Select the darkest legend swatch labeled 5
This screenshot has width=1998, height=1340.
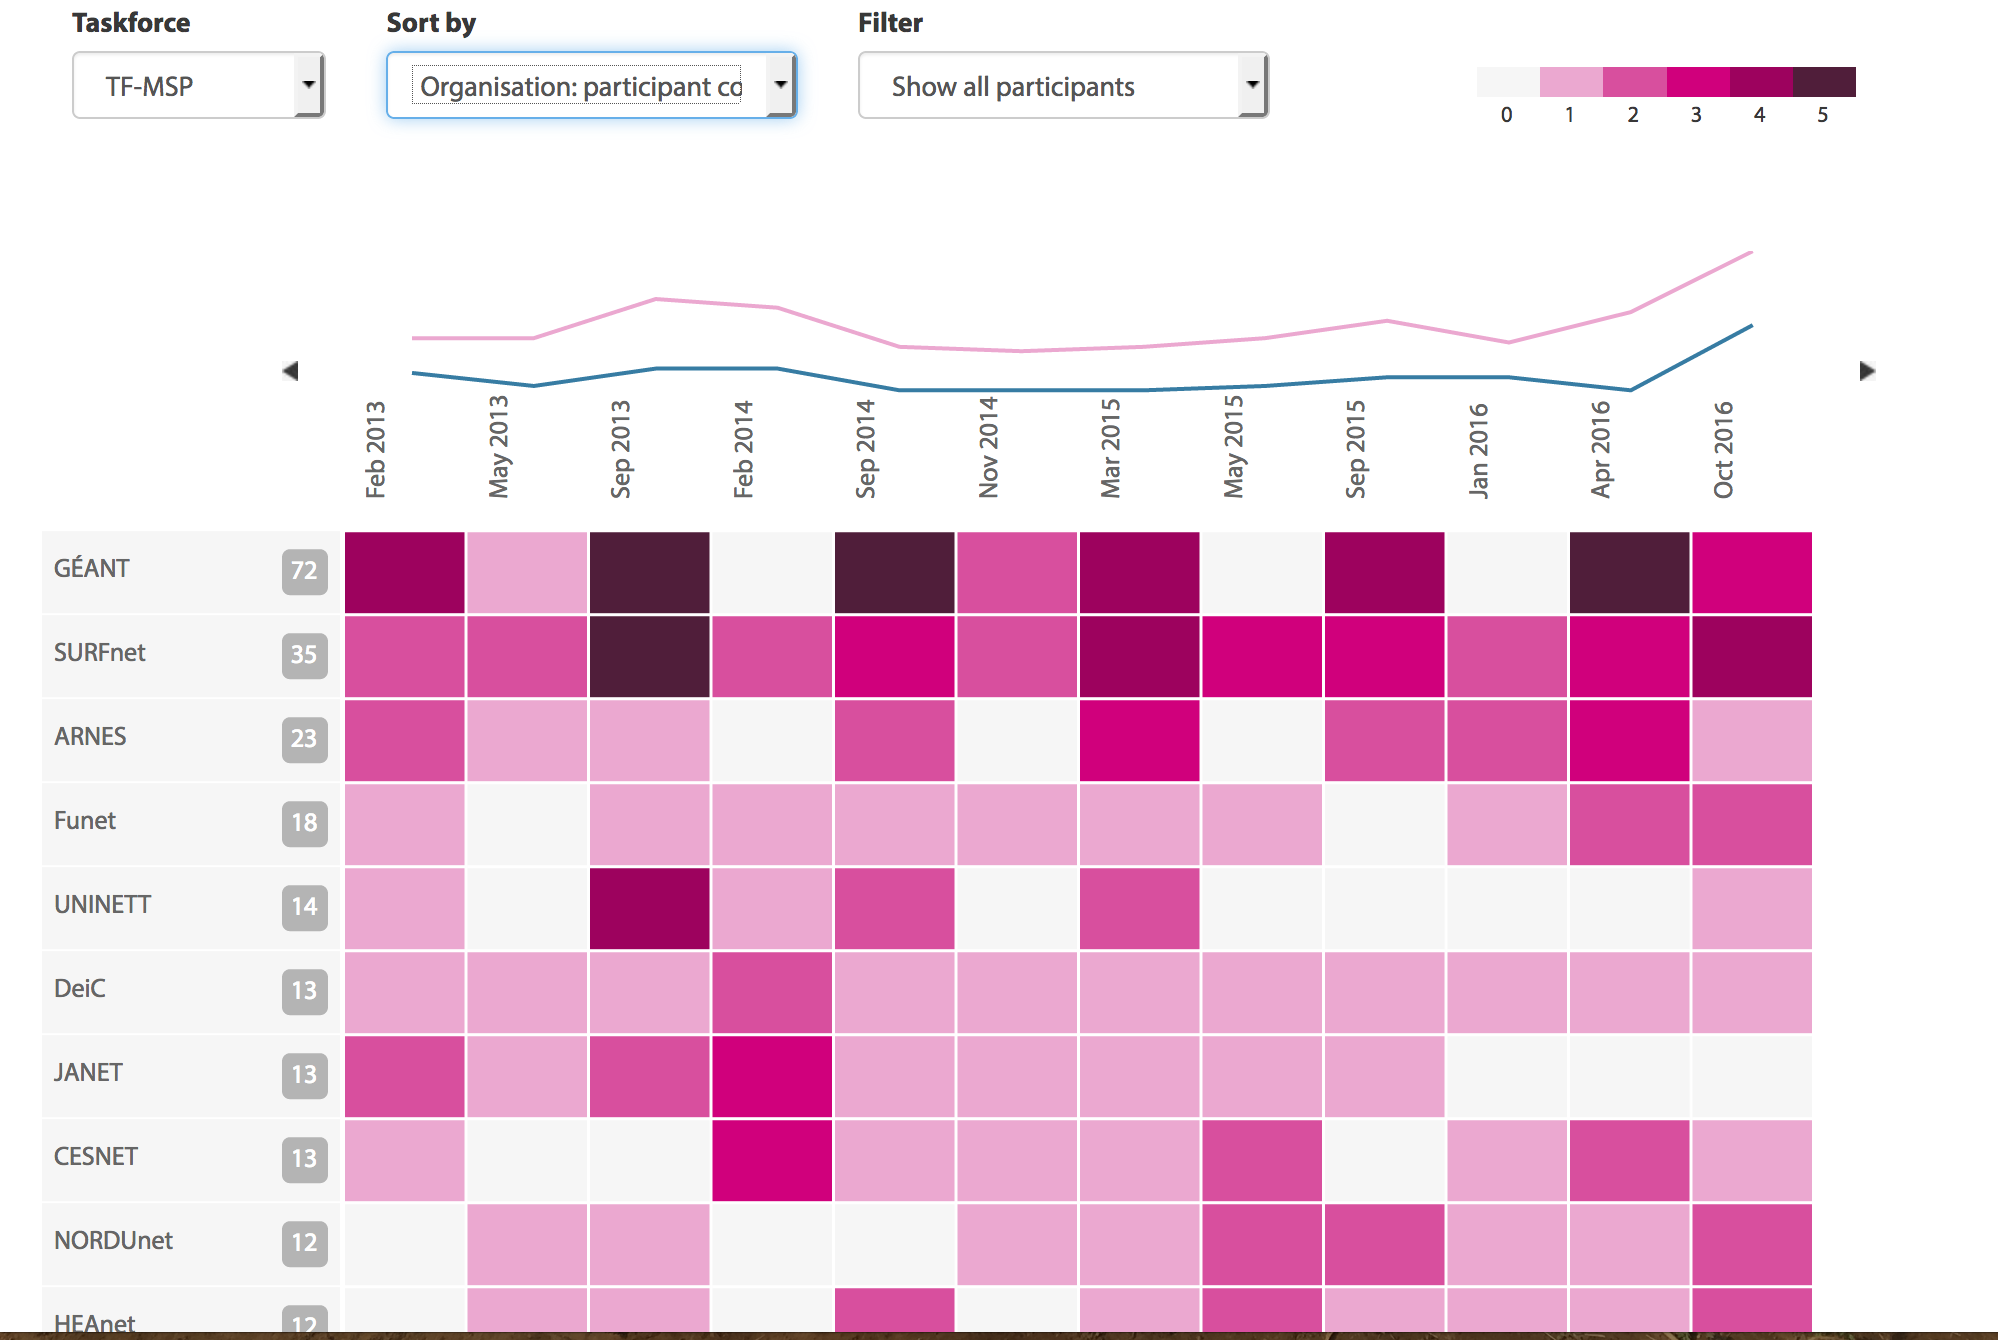coord(1824,82)
